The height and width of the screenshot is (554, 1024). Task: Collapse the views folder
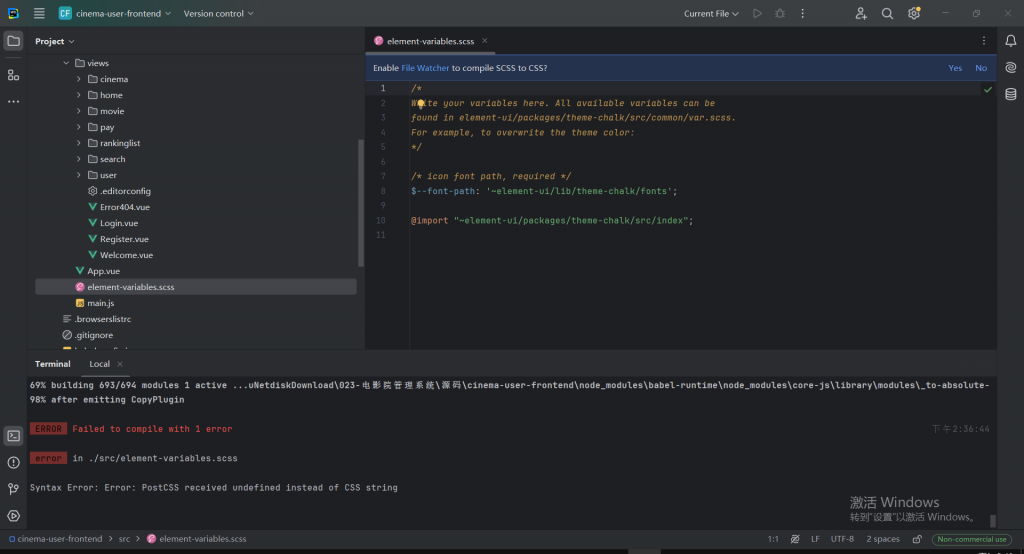point(66,63)
